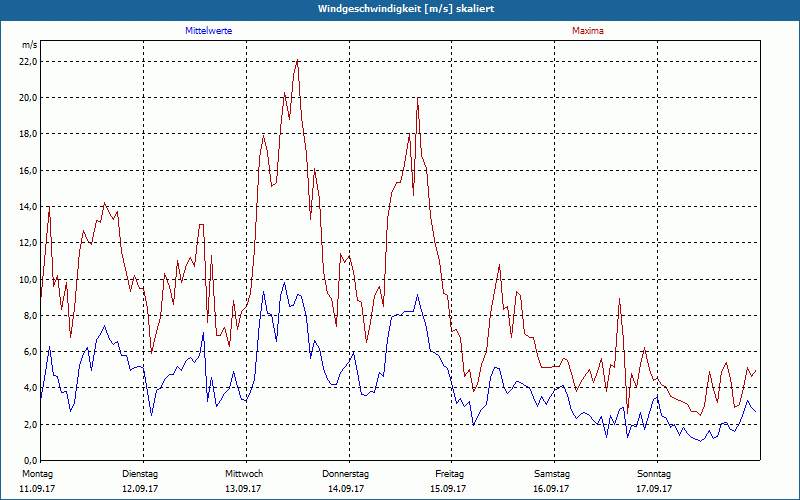
Task: Select the Freitag day label
Action: click(x=449, y=474)
